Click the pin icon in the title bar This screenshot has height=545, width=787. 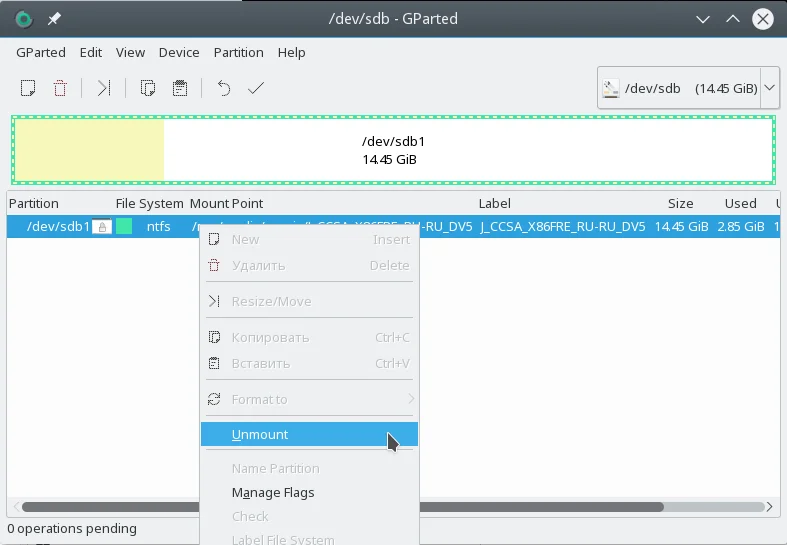(54, 19)
